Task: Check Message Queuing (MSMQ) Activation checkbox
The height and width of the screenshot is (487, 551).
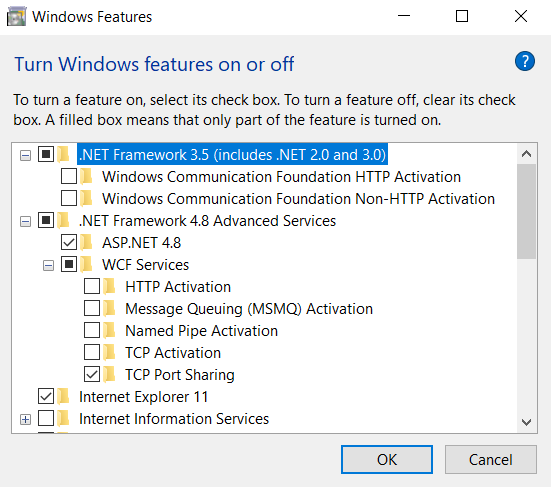Action: (x=92, y=308)
